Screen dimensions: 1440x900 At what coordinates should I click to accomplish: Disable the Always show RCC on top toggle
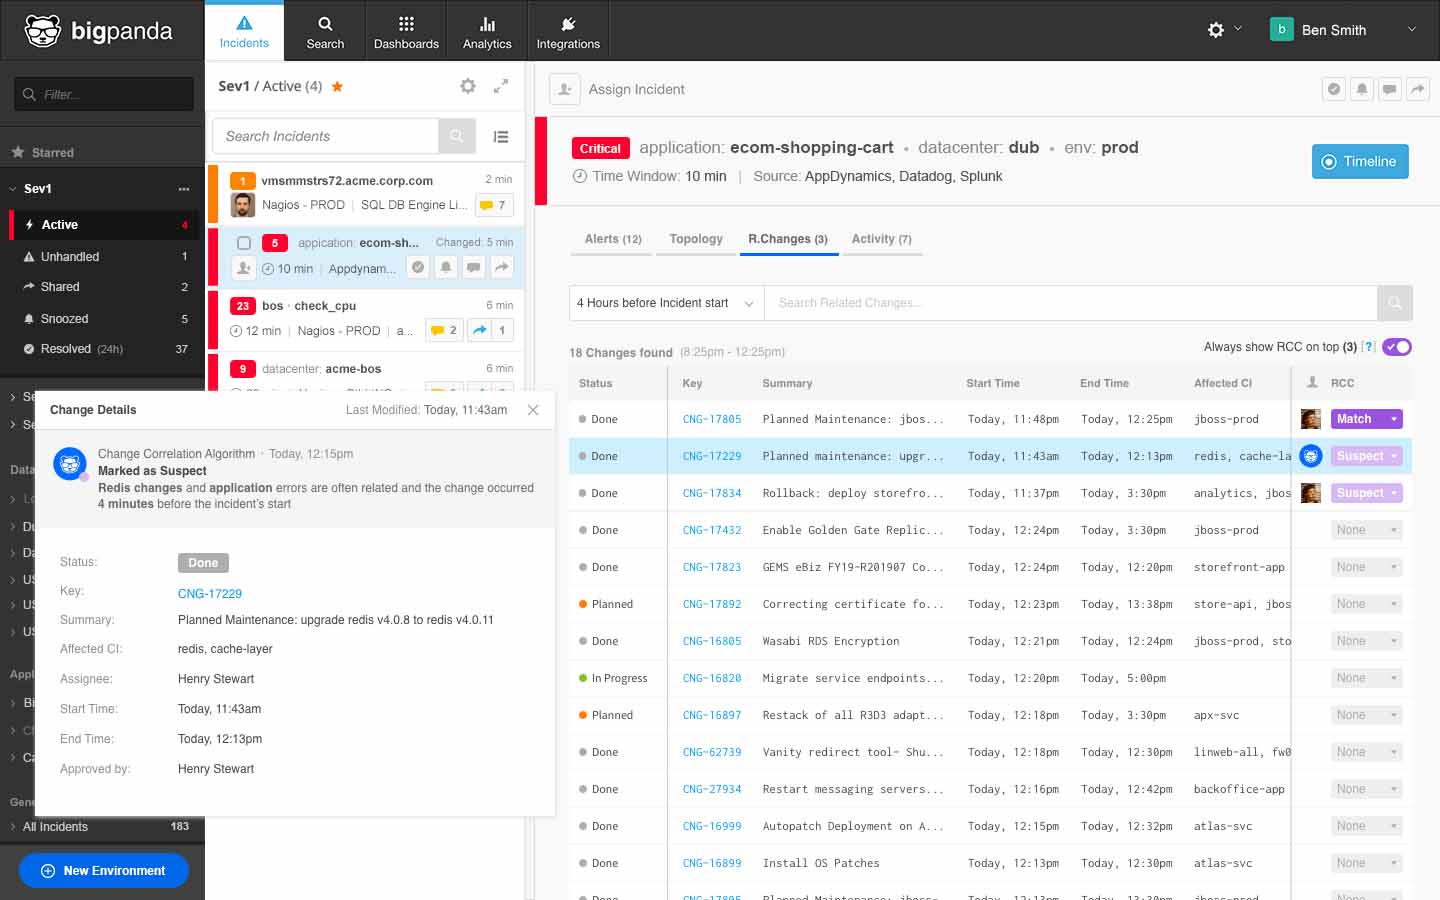(1397, 347)
